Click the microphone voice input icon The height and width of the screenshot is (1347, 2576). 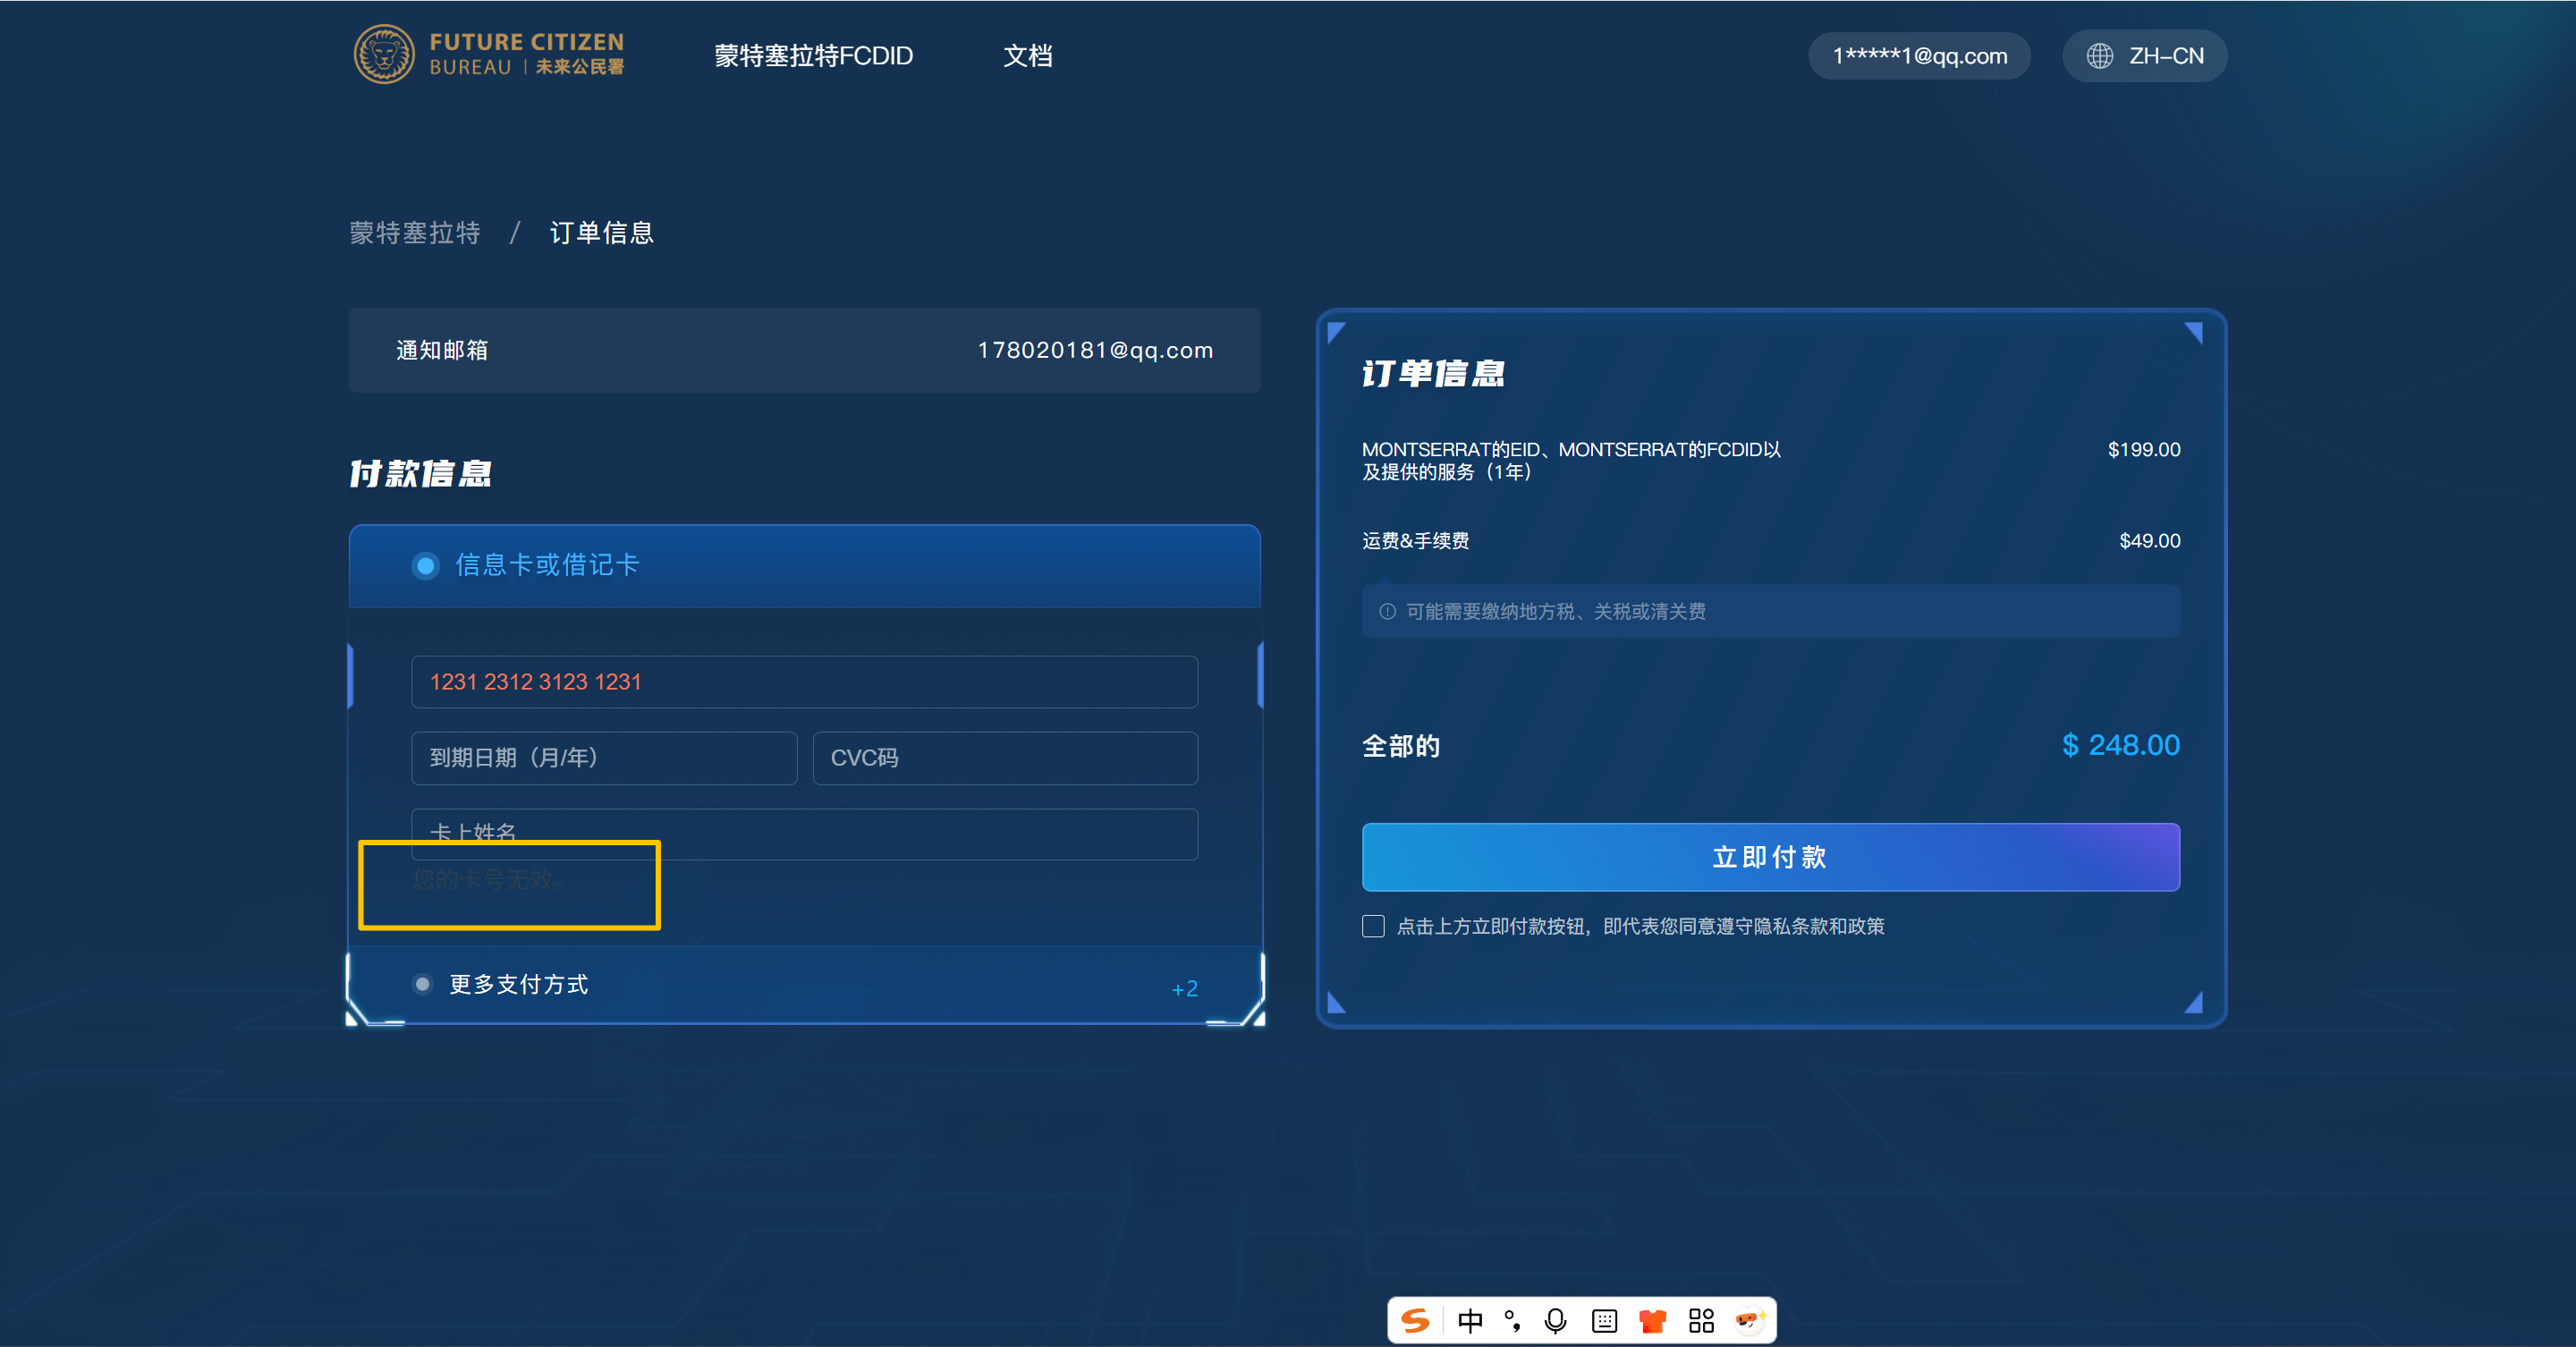click(1555, 1321)
